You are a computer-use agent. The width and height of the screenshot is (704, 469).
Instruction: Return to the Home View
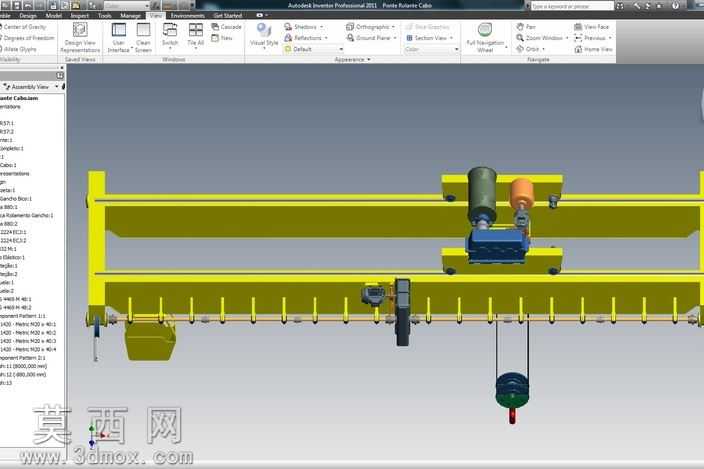tap(593, 49)
